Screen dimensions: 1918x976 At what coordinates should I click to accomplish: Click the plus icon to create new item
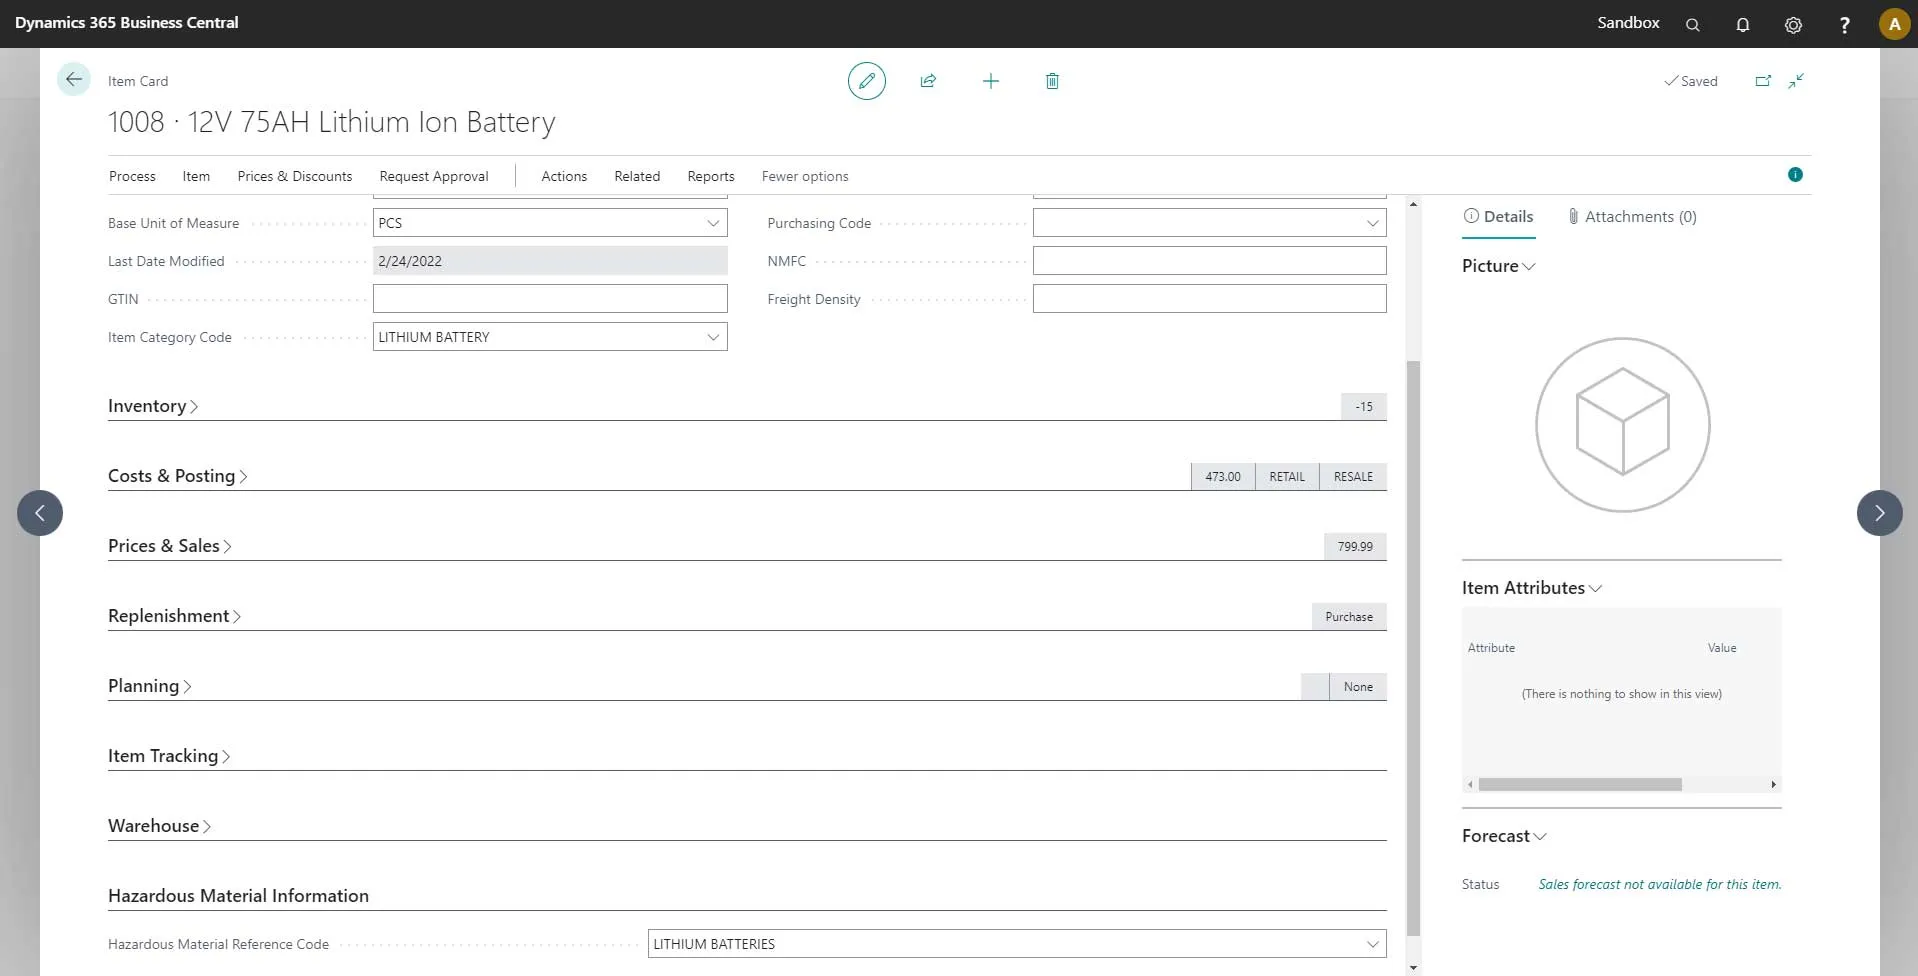coord(990,81)
